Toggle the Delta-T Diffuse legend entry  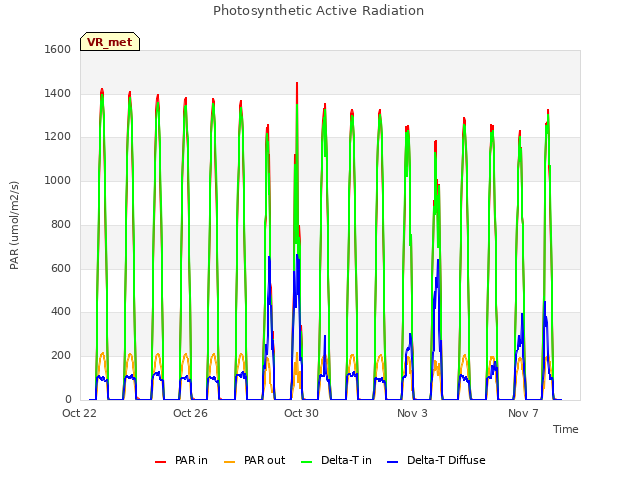[436, 460]
